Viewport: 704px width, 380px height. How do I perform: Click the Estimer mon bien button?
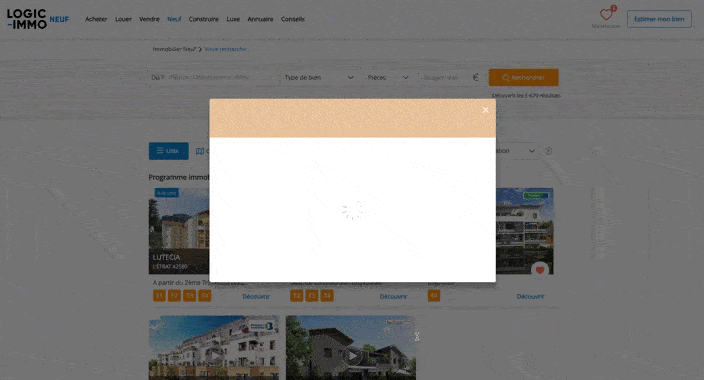(659, 19)
